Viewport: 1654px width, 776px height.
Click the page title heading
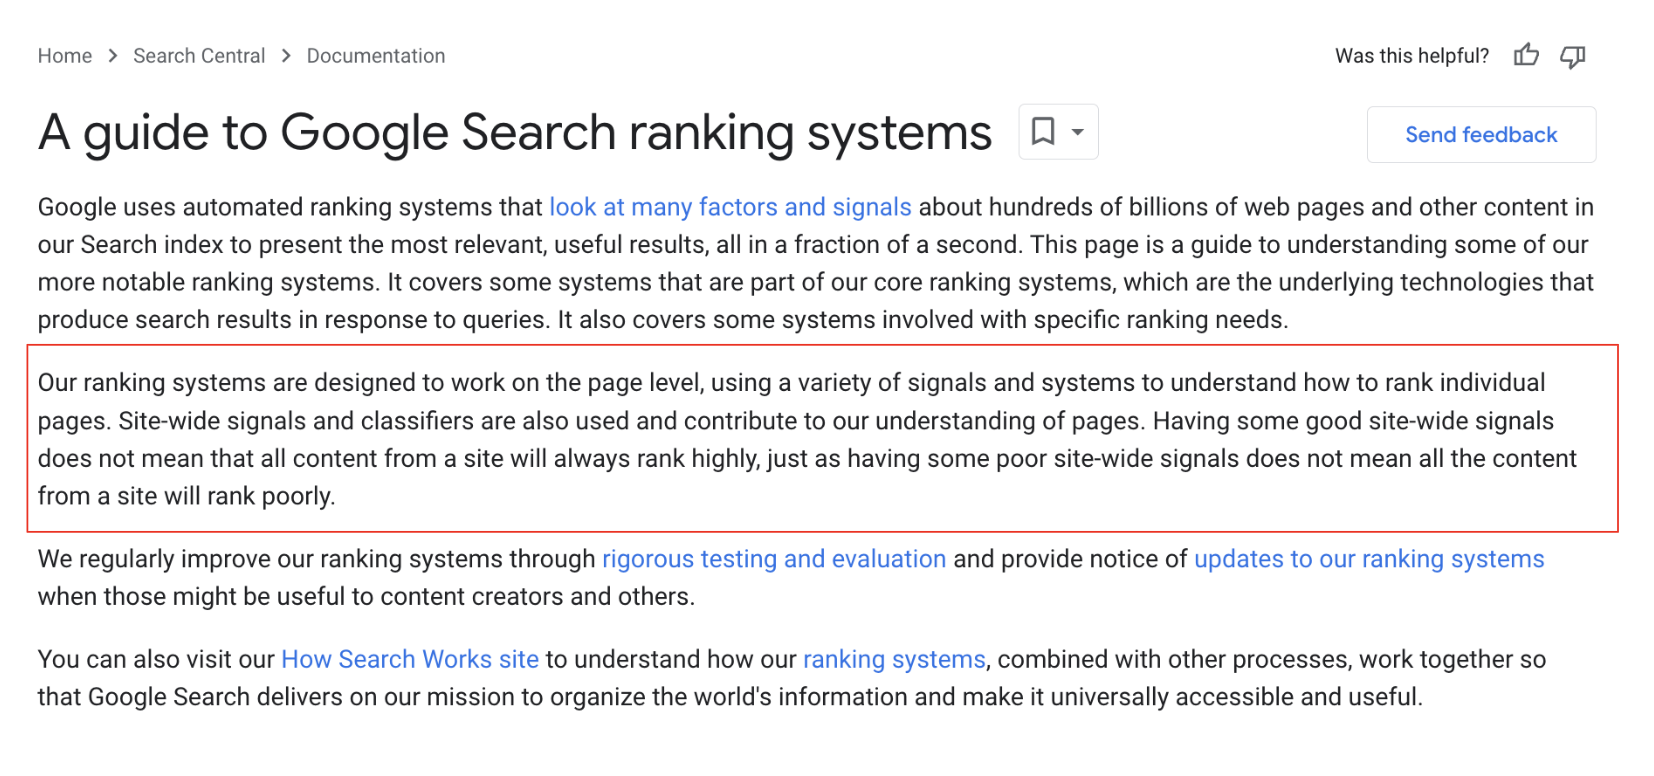(x=514, y=131)
